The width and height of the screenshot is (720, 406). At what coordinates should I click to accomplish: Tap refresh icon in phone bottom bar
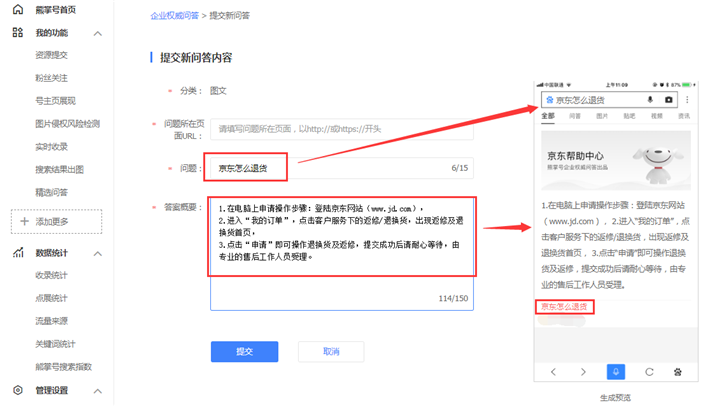(649, 372)
